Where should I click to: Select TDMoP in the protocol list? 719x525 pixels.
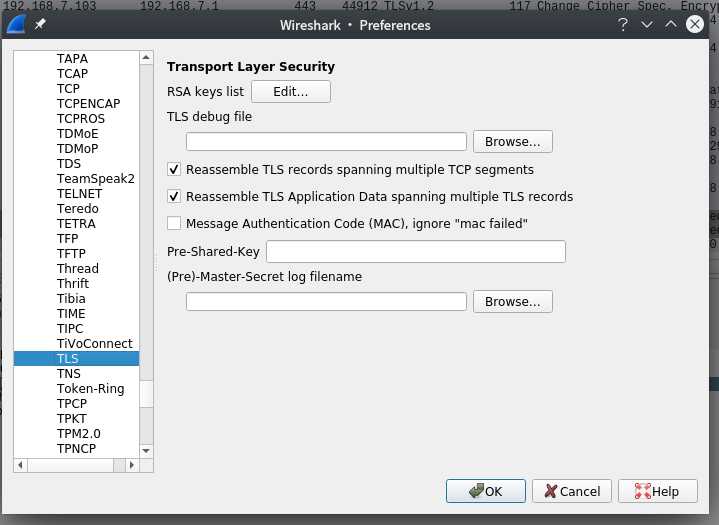pyautogui.click(x=77, y=149)
